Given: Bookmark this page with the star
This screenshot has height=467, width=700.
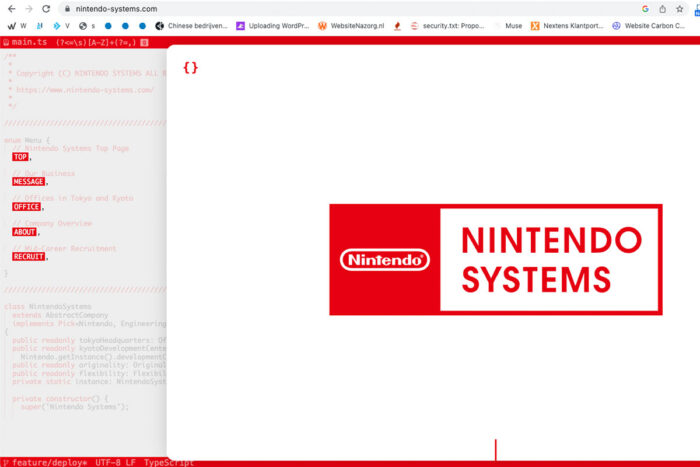Looking at the screenshot, I should (679, 8).
